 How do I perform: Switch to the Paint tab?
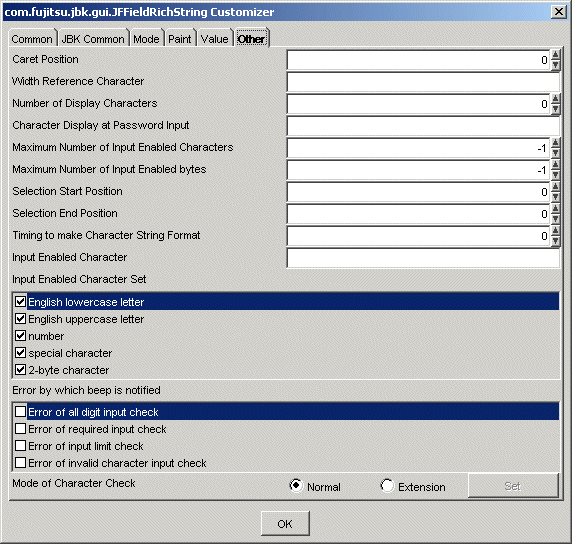tap(179, 38)
